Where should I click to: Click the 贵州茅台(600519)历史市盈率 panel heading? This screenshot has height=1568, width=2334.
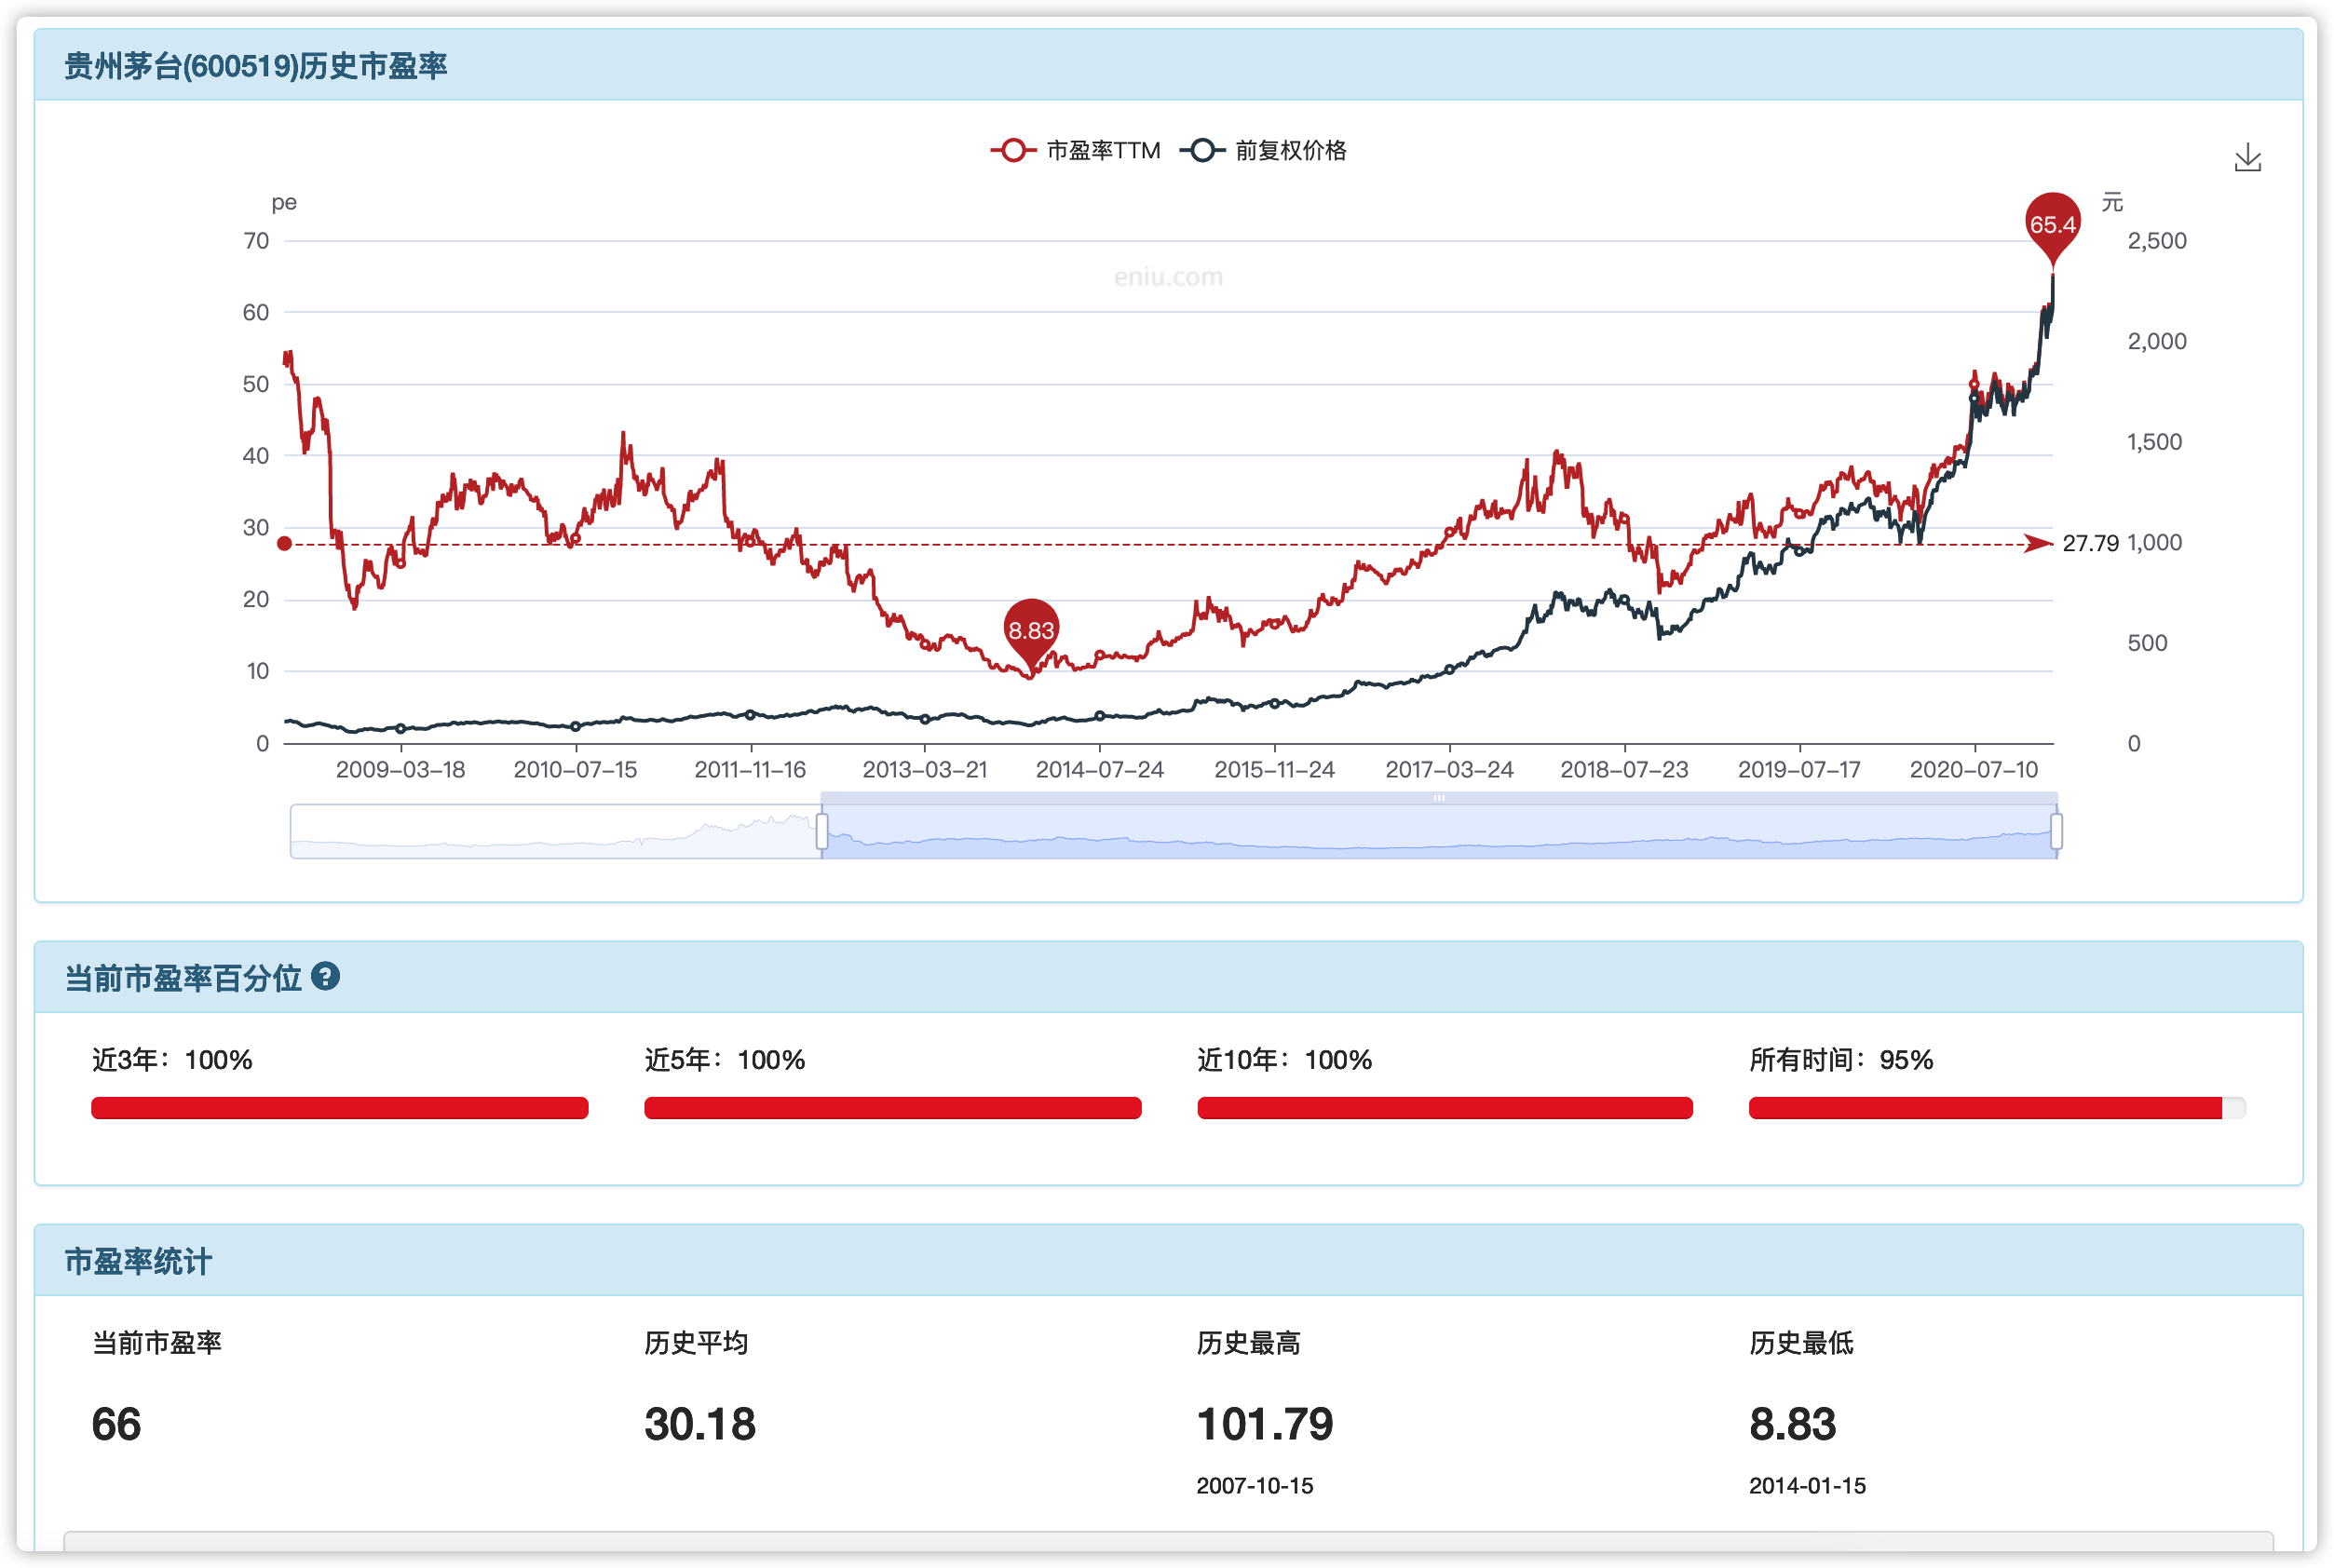[x=256, y=66]
